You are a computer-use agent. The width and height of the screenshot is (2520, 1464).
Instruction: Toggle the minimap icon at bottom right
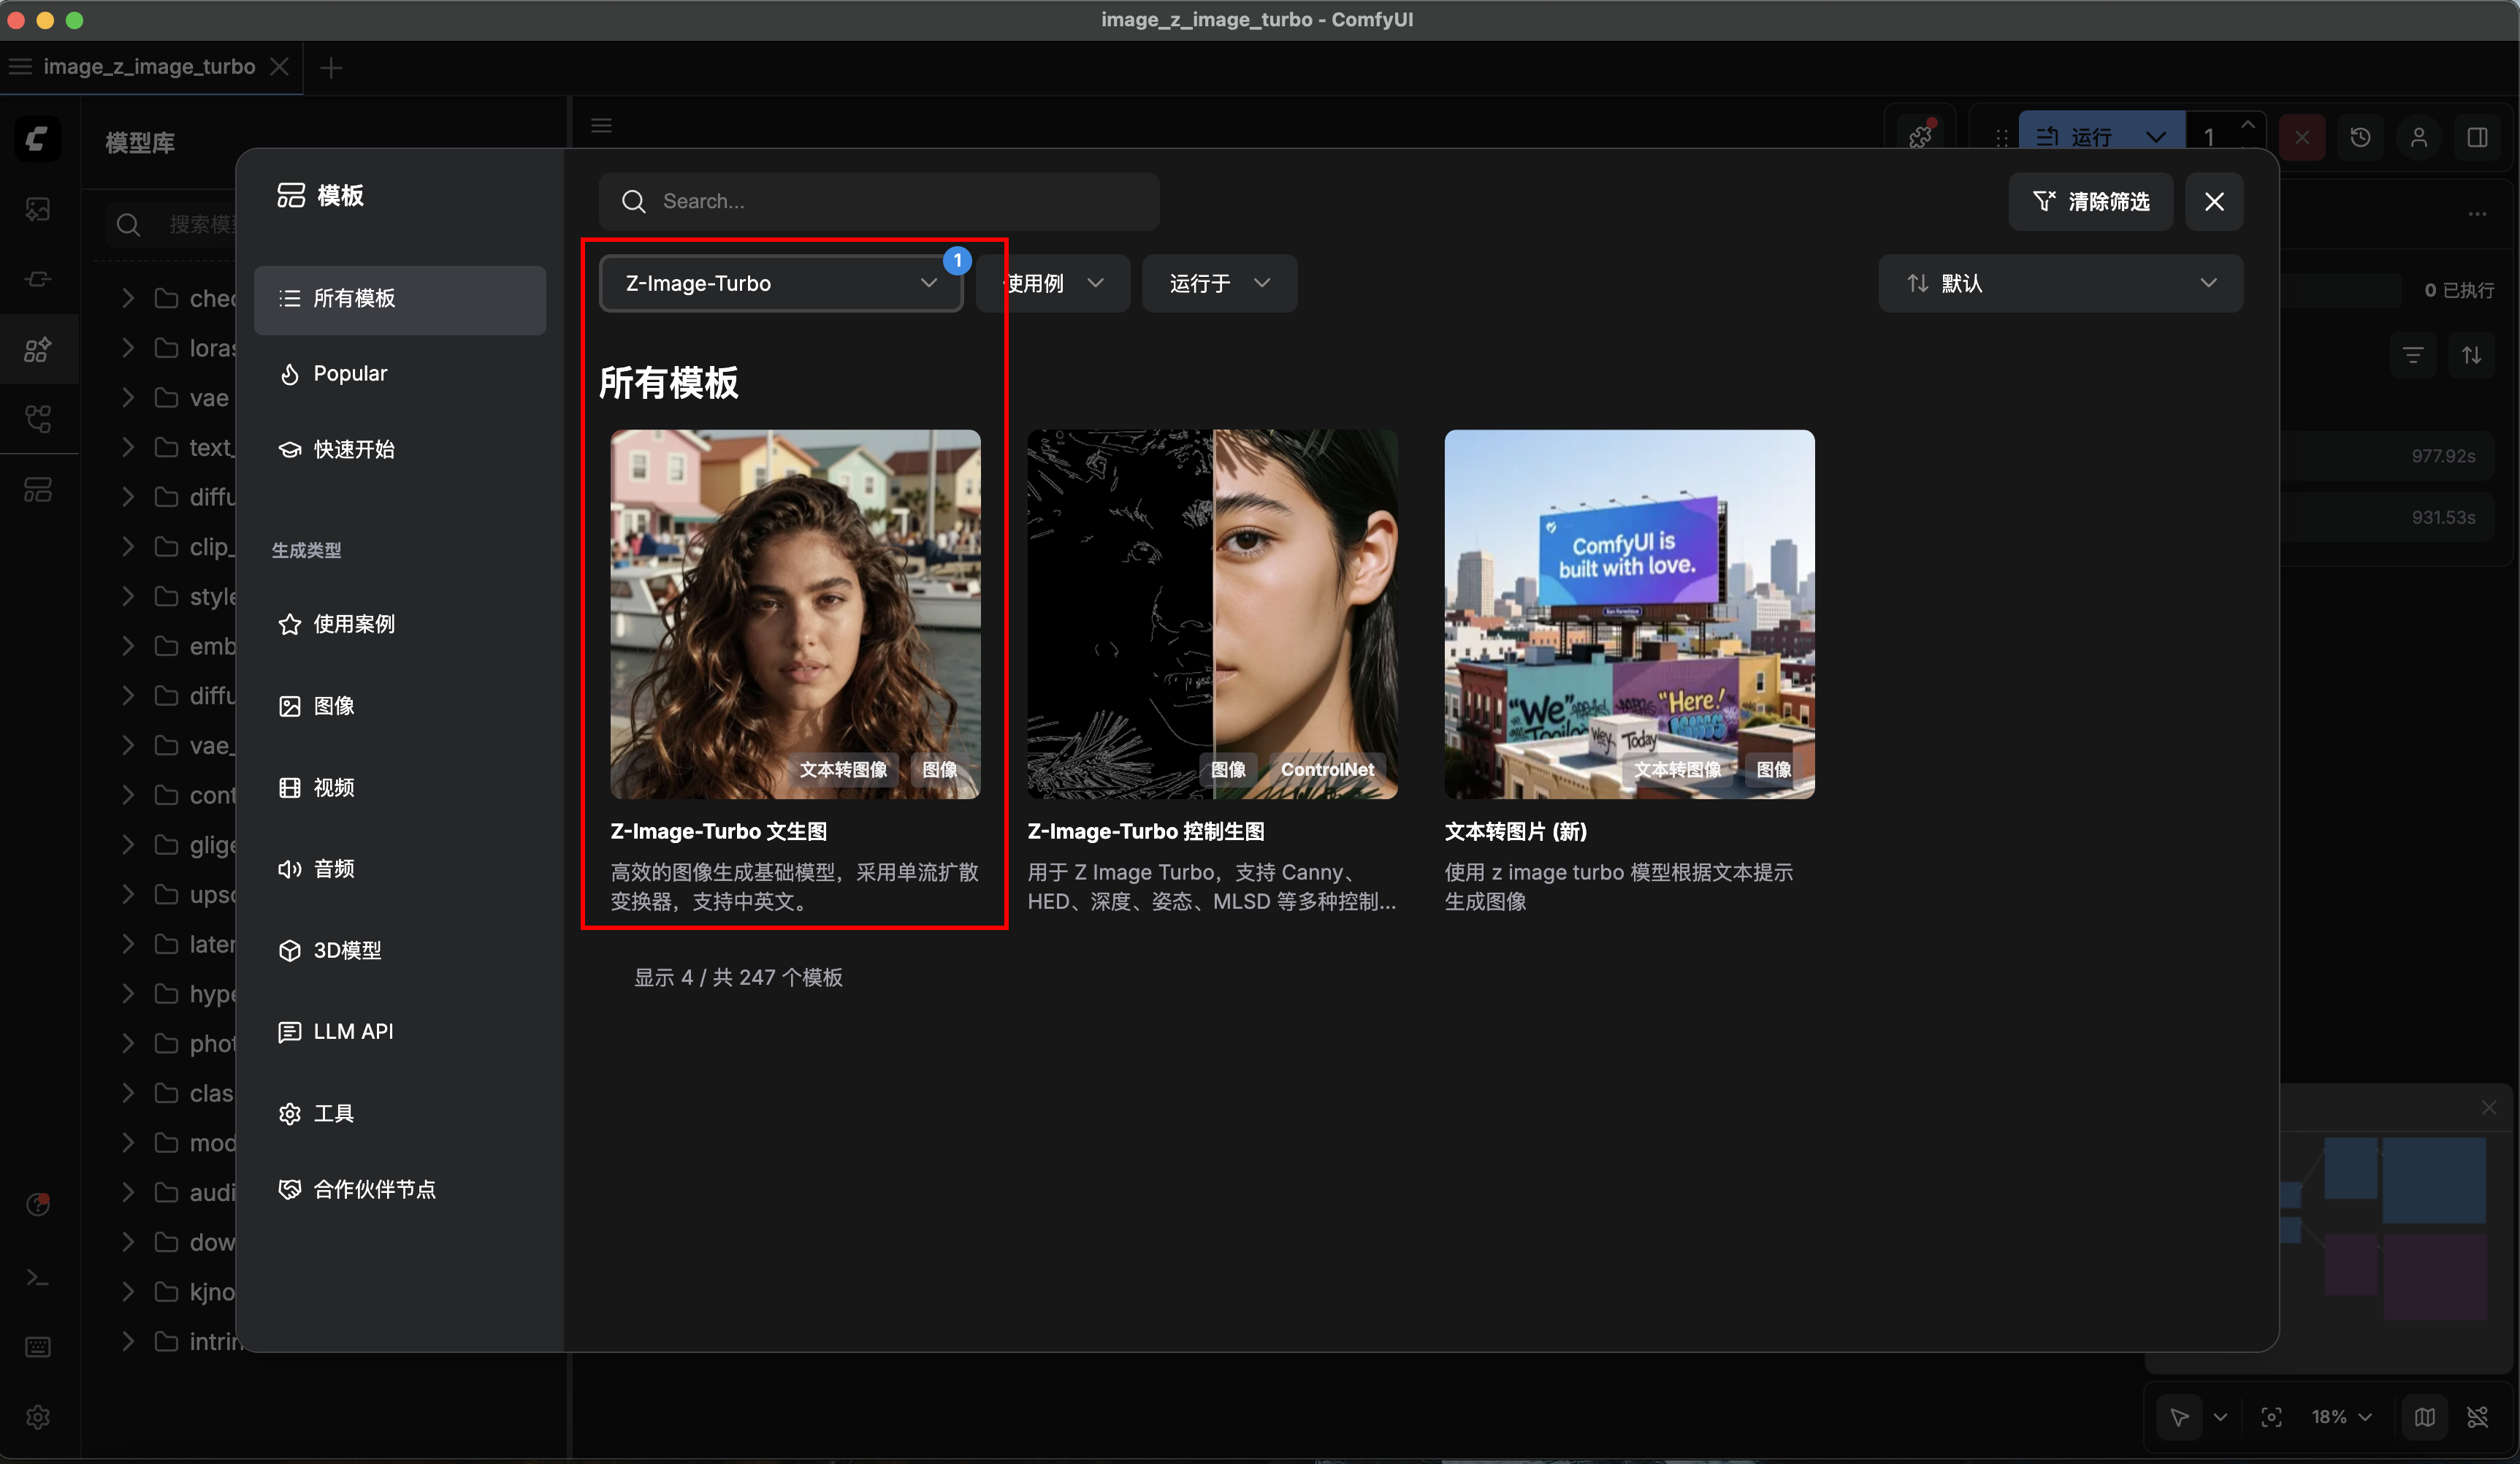click(2424, 1417)
